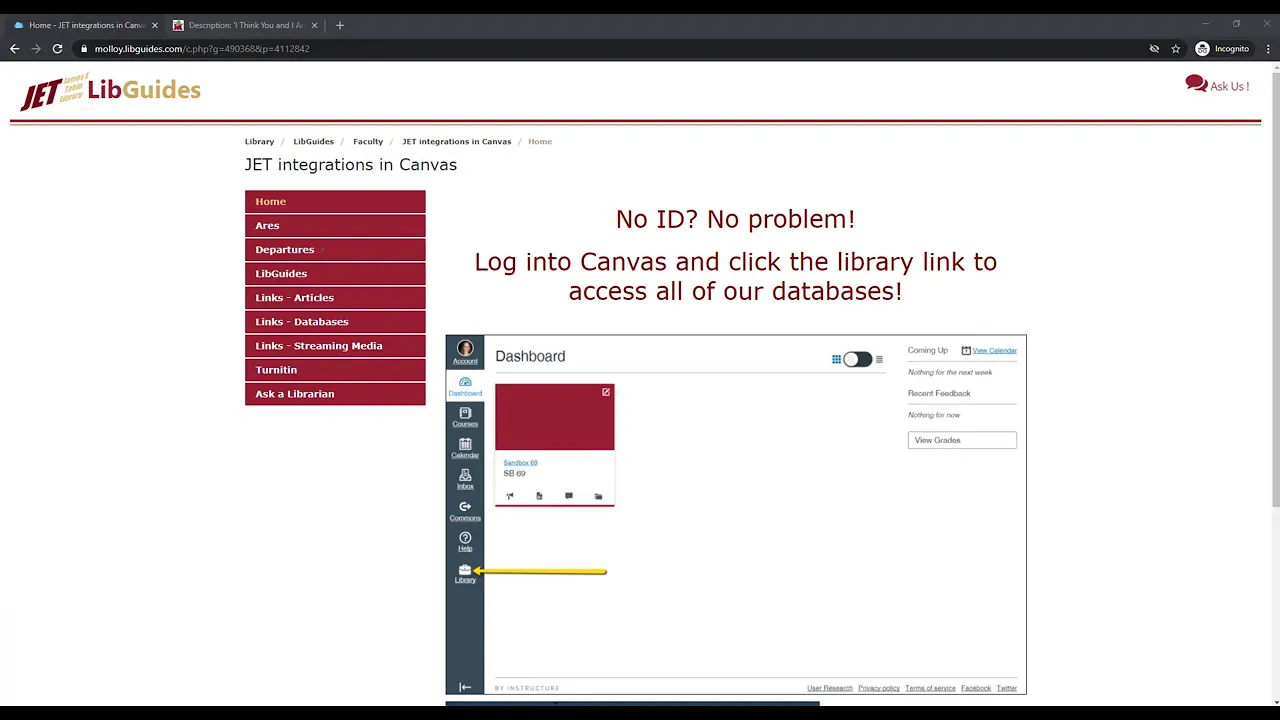This screenshot has height=720, width=1280.
Task: Click the lock icon in address bar
Action: [x=85, y=48]
